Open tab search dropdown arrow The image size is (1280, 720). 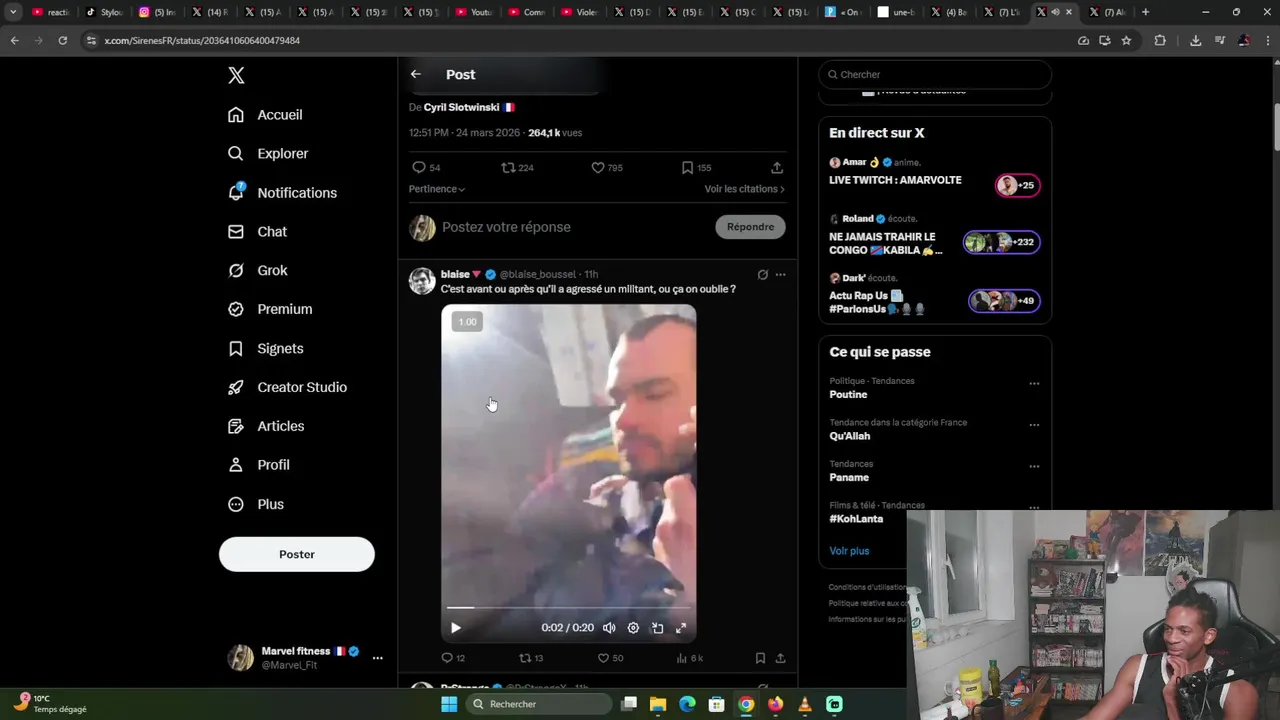pyautogui.click(x=13, y=12)
